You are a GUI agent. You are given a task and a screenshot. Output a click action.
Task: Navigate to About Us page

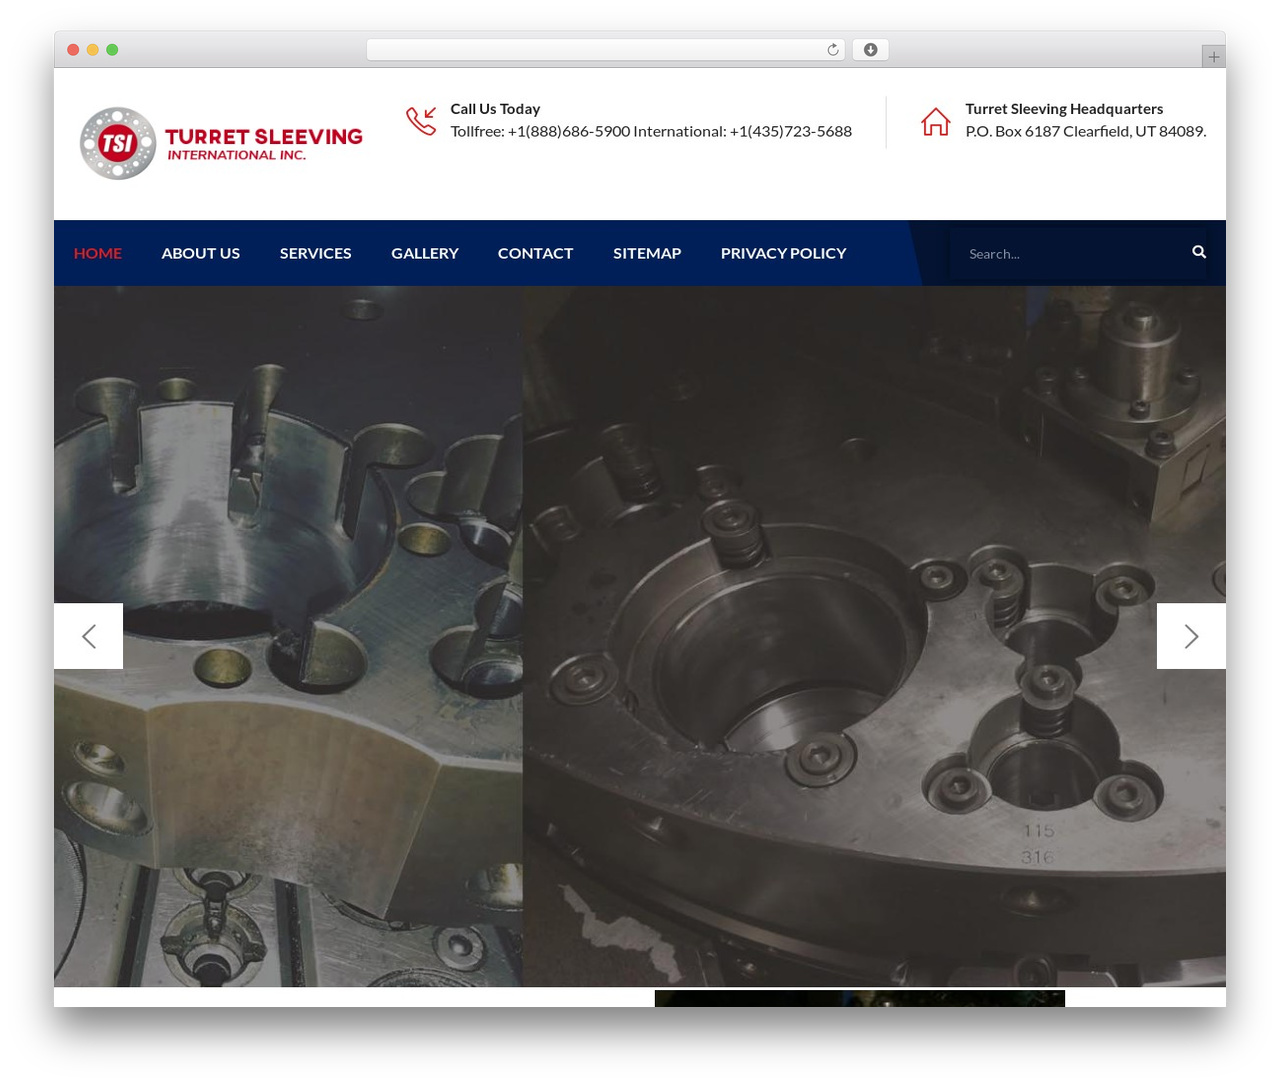coord(201,253)
